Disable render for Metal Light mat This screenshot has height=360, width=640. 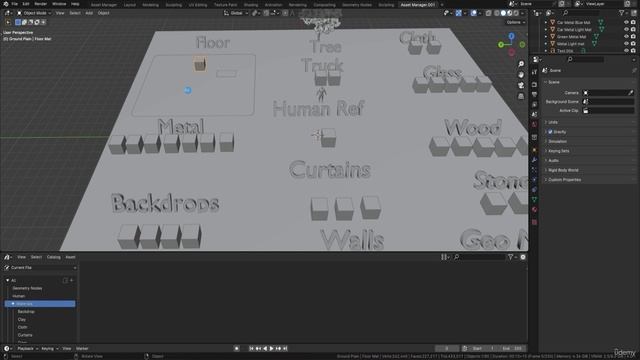633,43
